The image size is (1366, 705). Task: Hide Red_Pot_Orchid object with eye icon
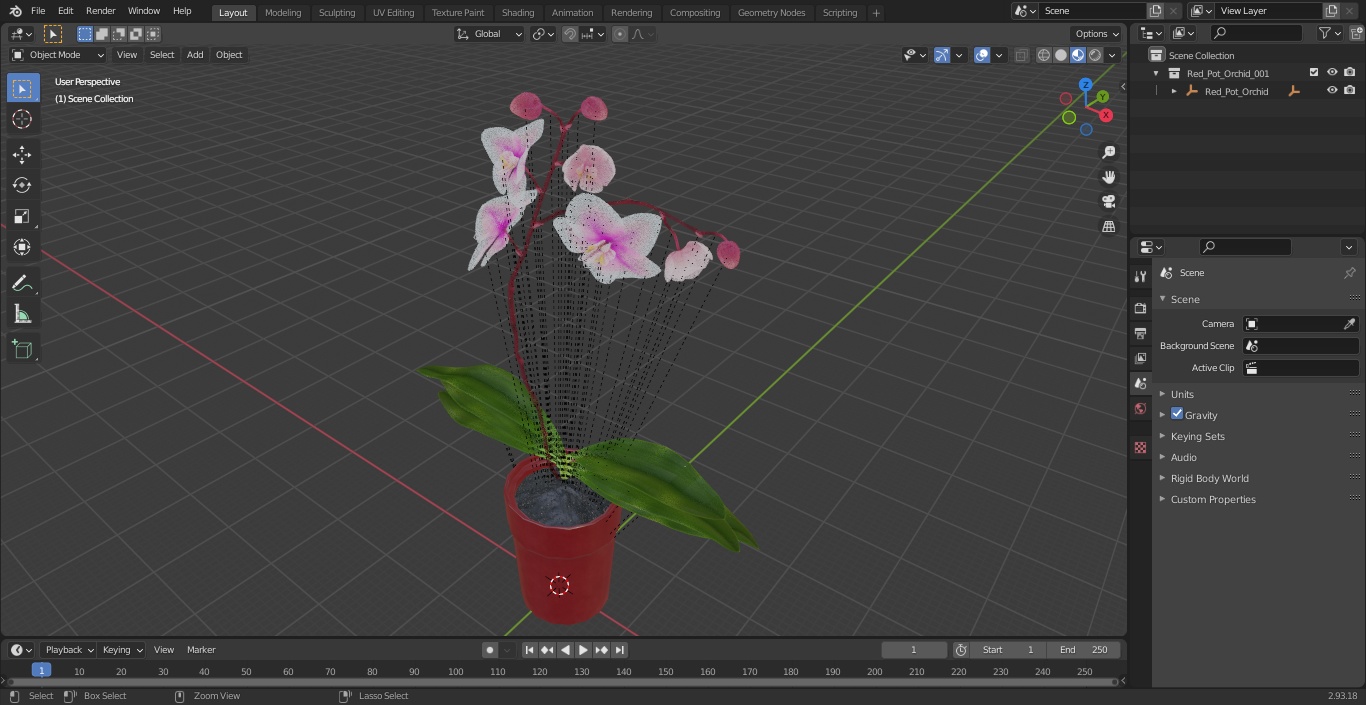(1332, 91)
